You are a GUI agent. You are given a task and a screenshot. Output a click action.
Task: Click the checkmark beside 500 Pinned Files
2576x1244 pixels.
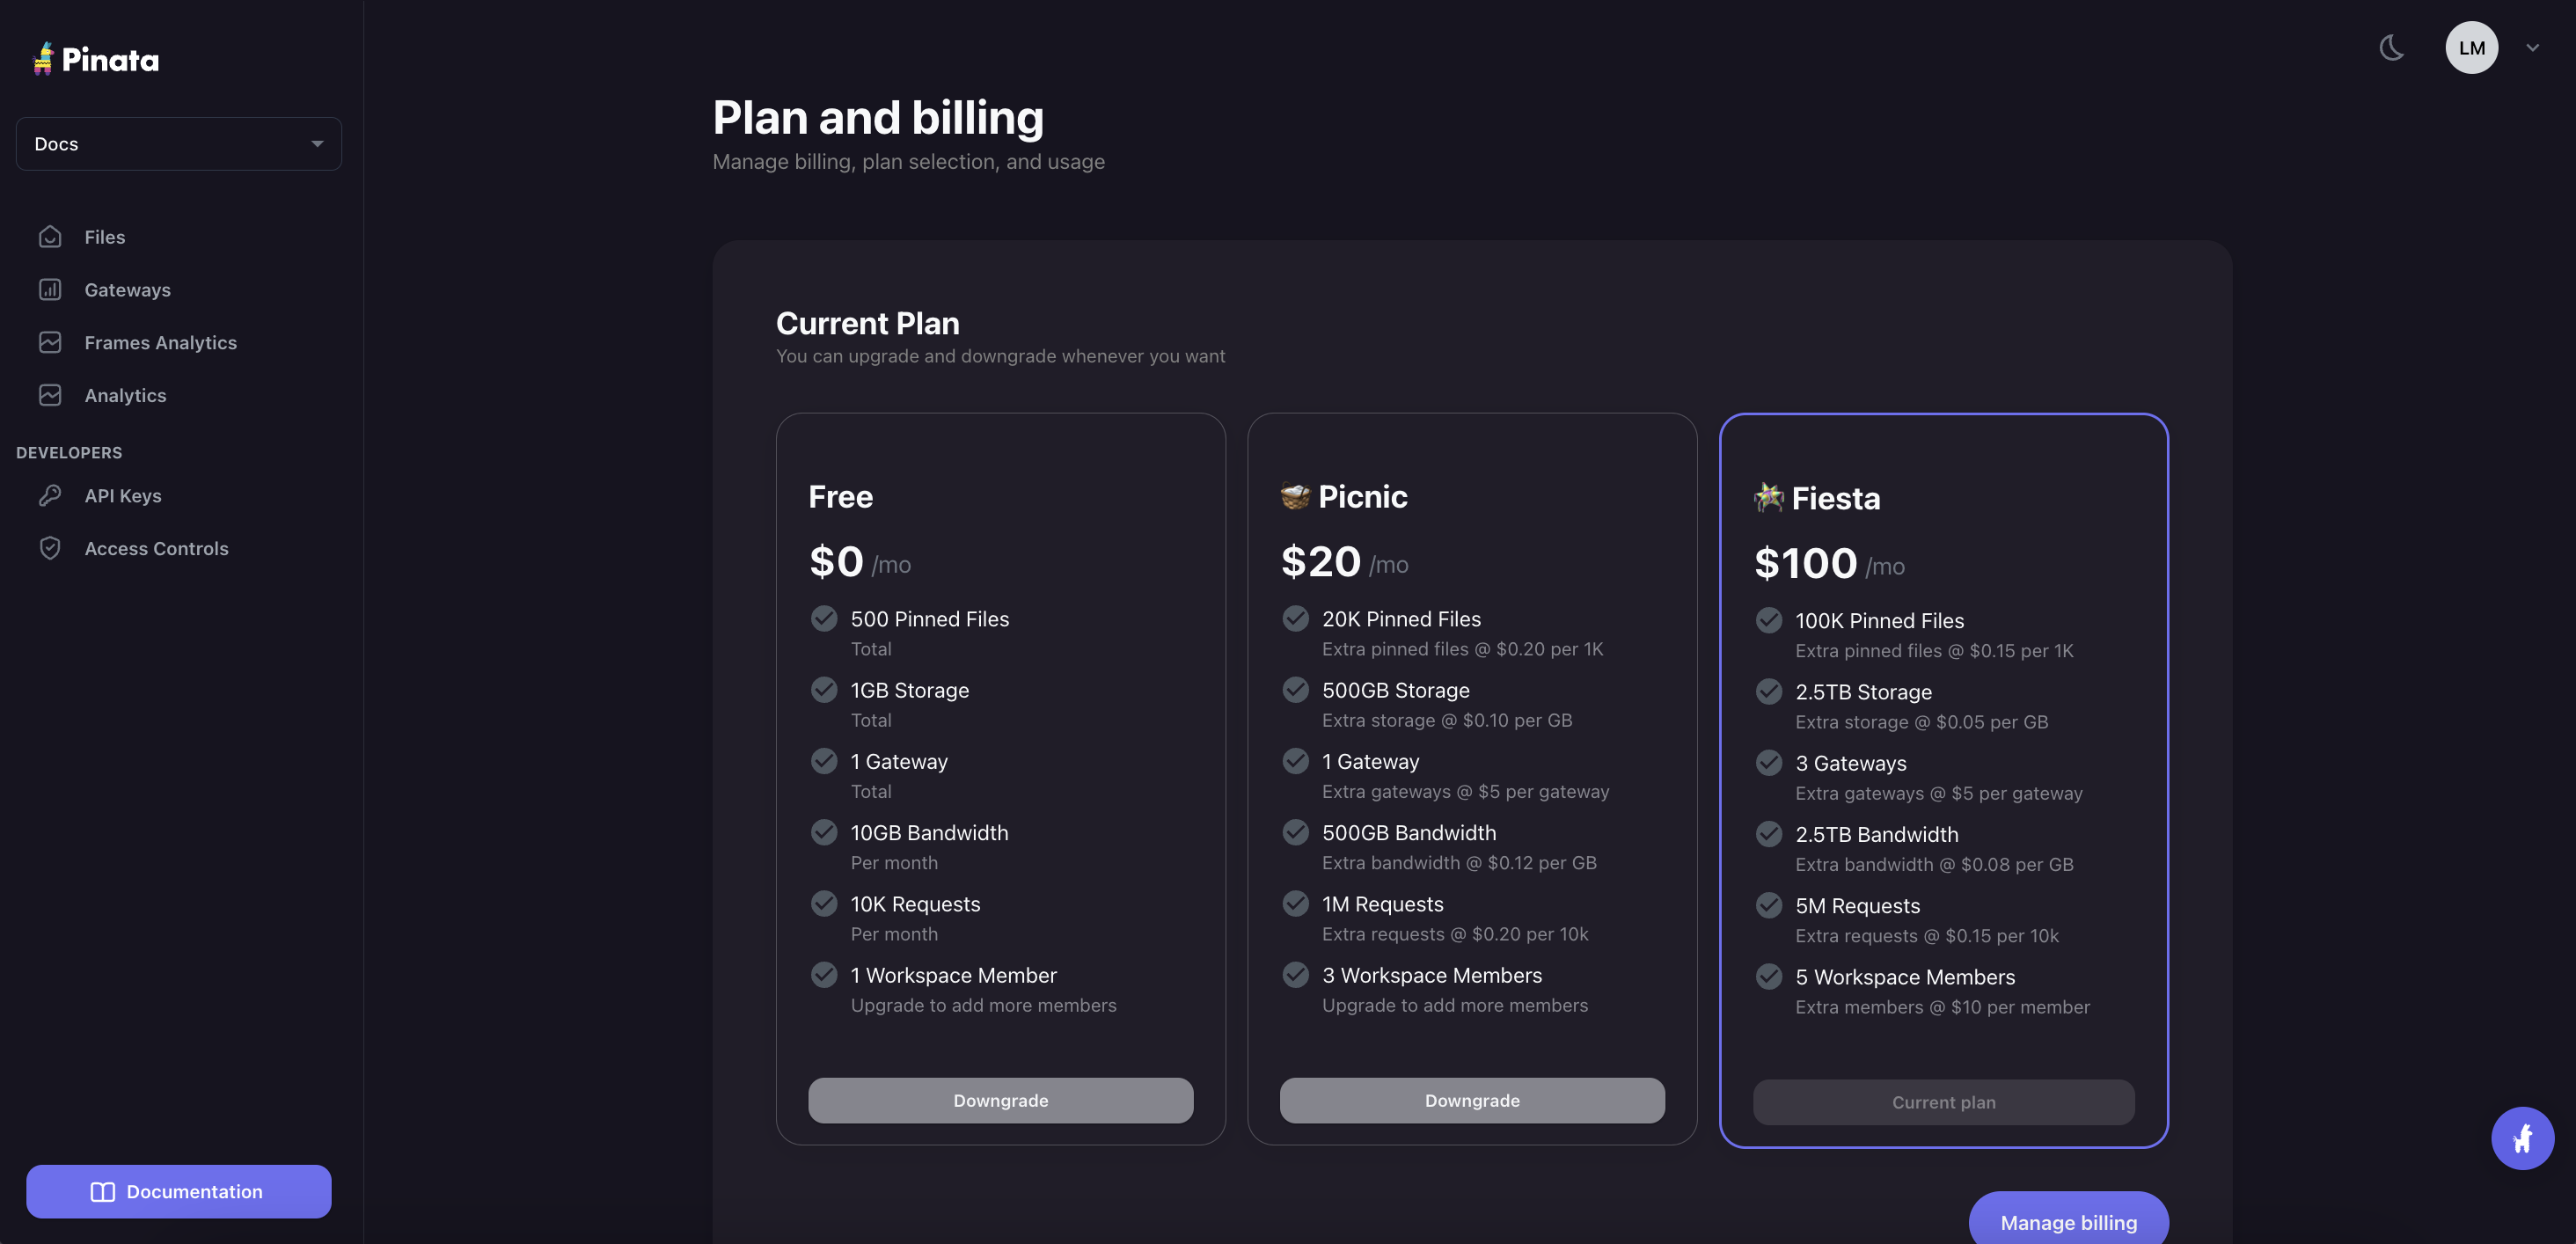824,618
